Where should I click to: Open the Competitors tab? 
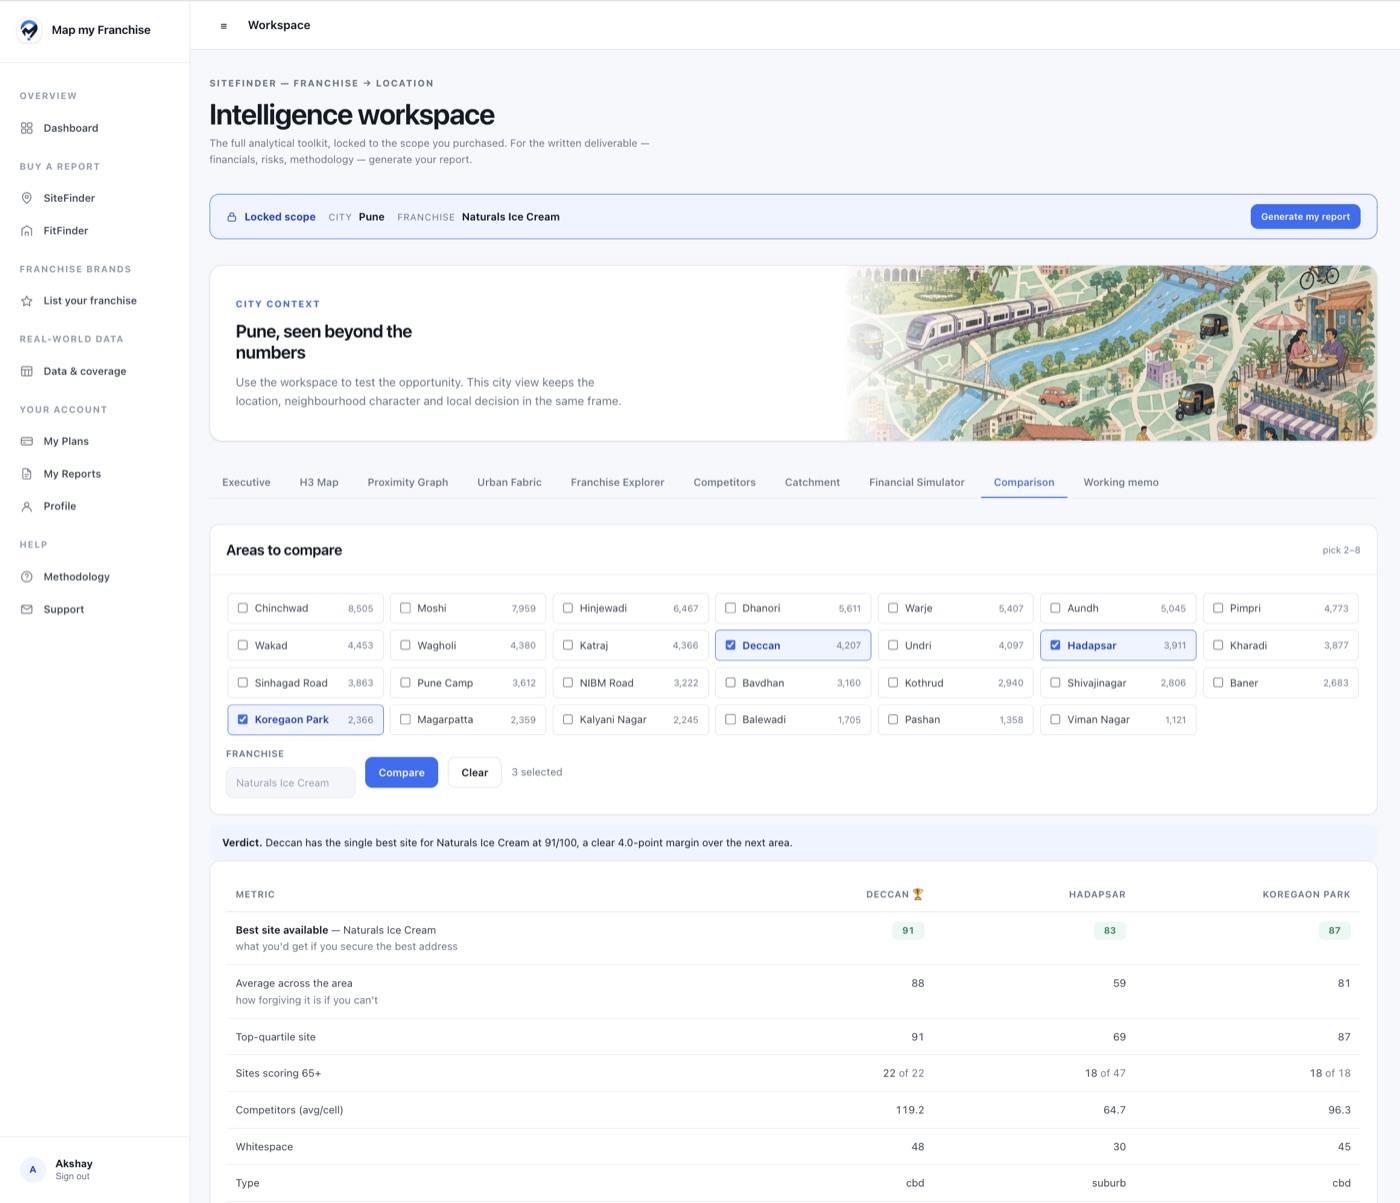[724, 482]
